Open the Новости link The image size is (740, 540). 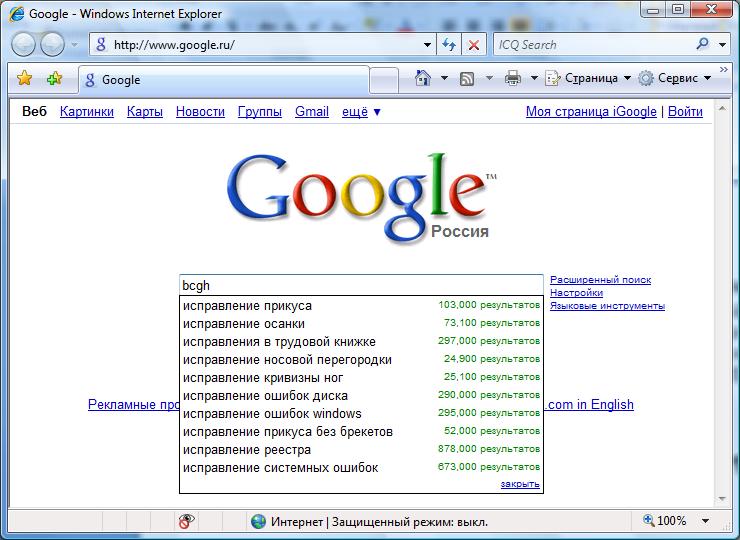point(200,111)
